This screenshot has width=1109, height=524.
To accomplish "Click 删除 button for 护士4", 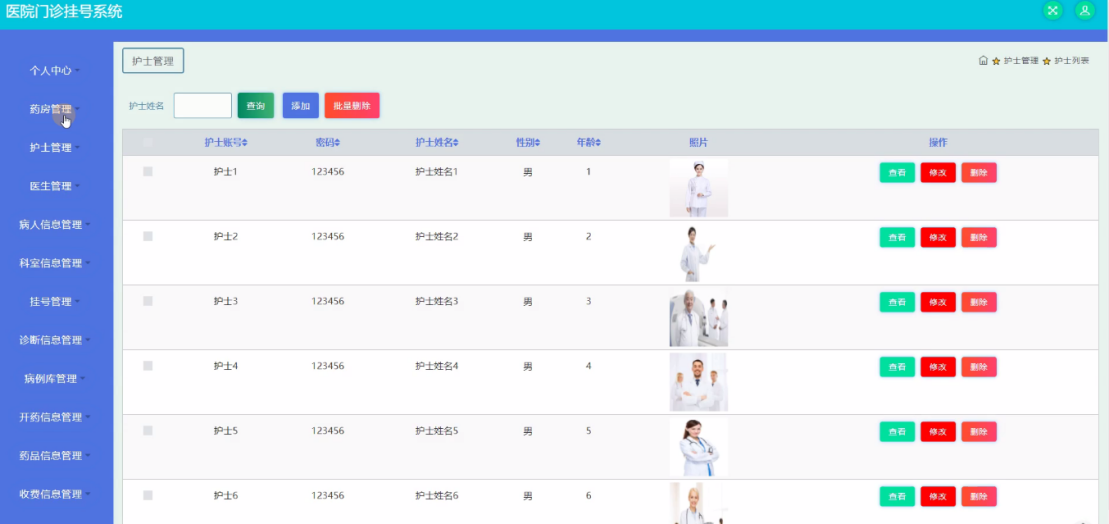I will [x=979, y=367].
